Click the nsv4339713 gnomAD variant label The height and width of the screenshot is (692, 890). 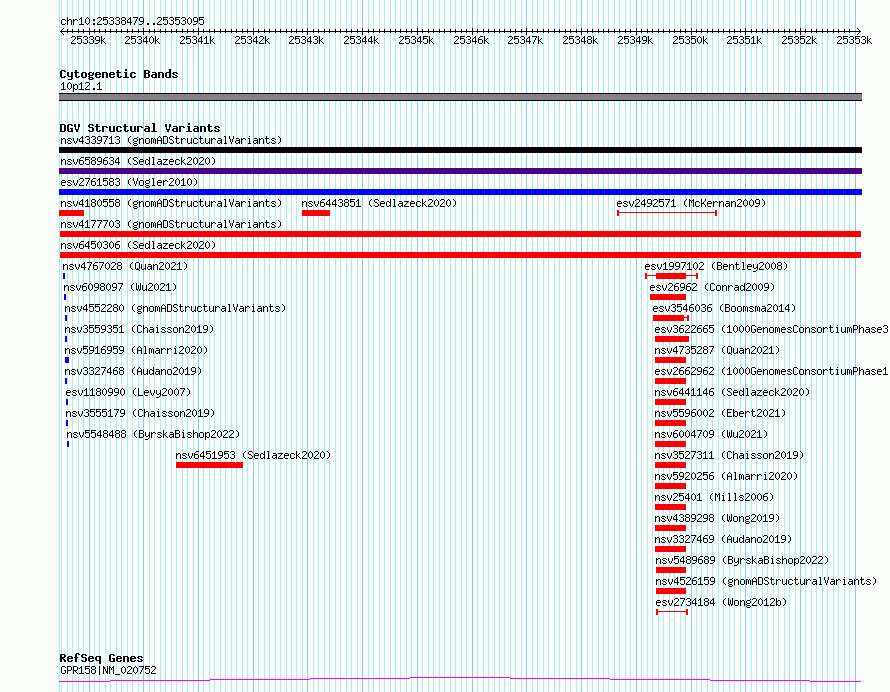pos(171,140)
